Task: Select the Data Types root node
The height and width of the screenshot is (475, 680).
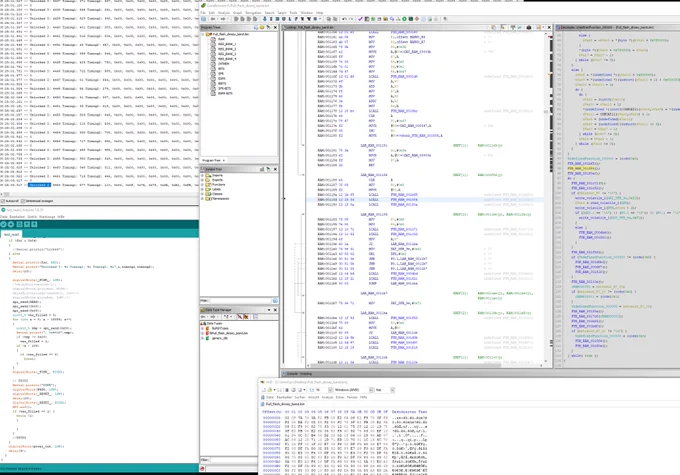Action: coord(214,324)
